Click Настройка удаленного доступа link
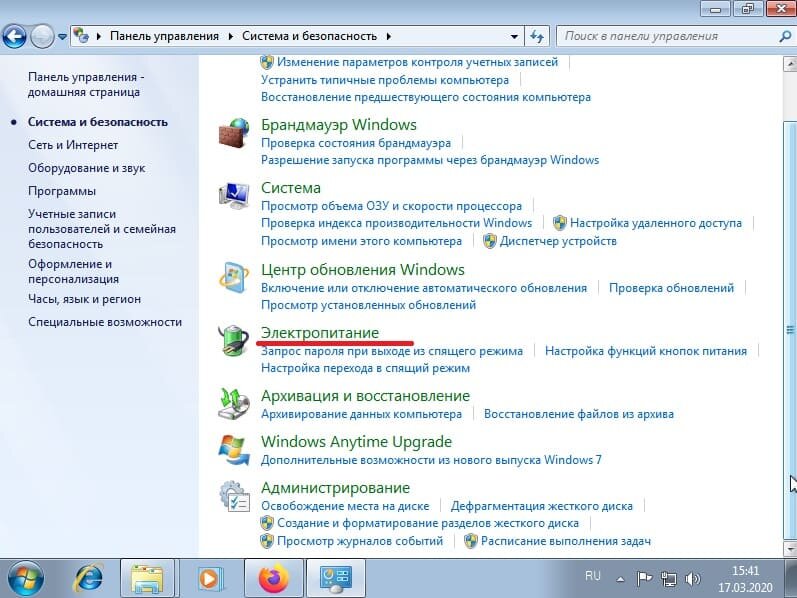 [656, 223]
